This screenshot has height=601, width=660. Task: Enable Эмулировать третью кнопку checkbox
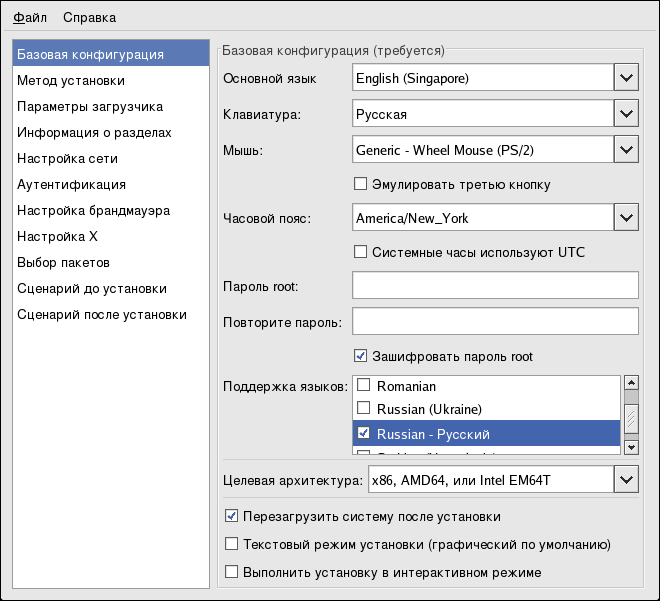(361, 184)
